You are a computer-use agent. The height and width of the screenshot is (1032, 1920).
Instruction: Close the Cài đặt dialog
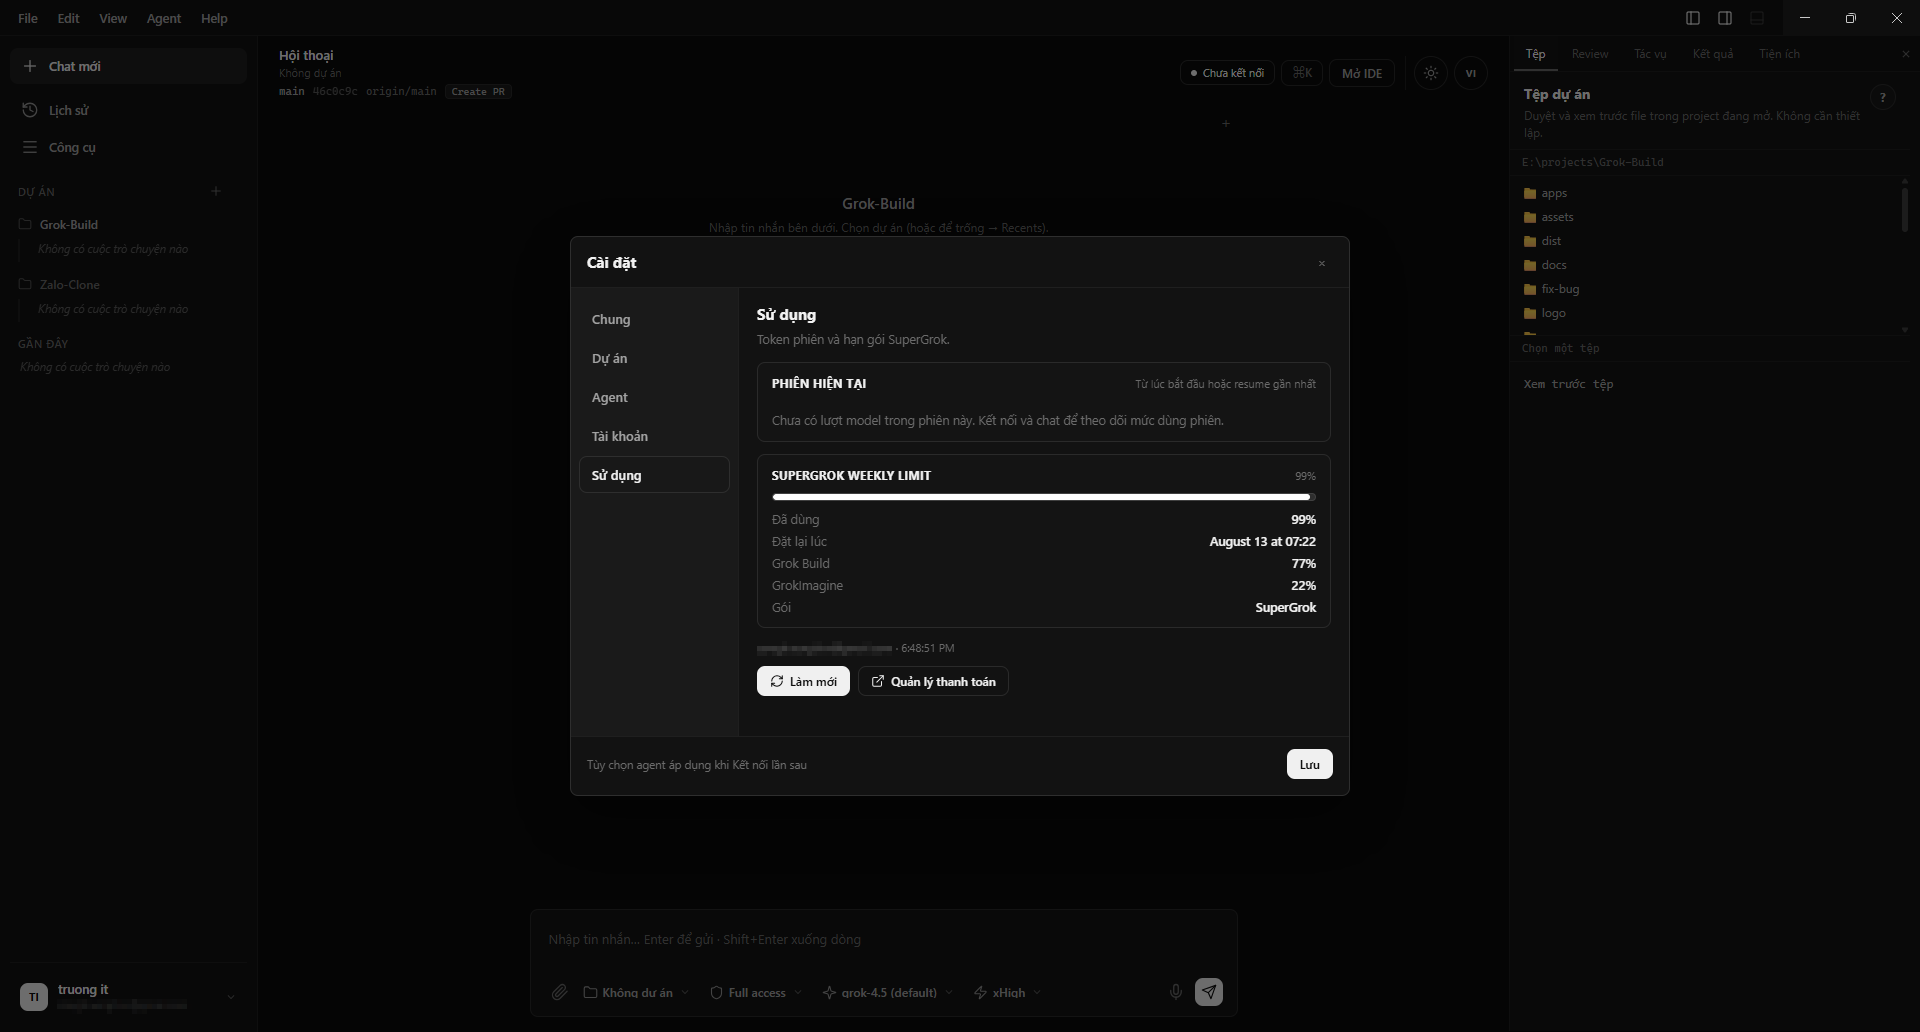(x=1322, y=264)
